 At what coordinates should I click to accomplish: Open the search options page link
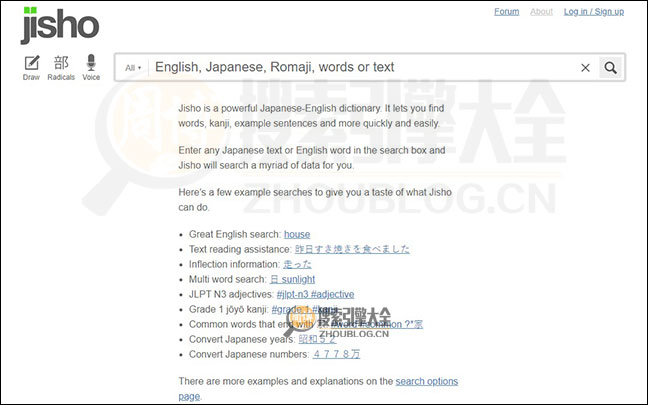click(426, 382)
